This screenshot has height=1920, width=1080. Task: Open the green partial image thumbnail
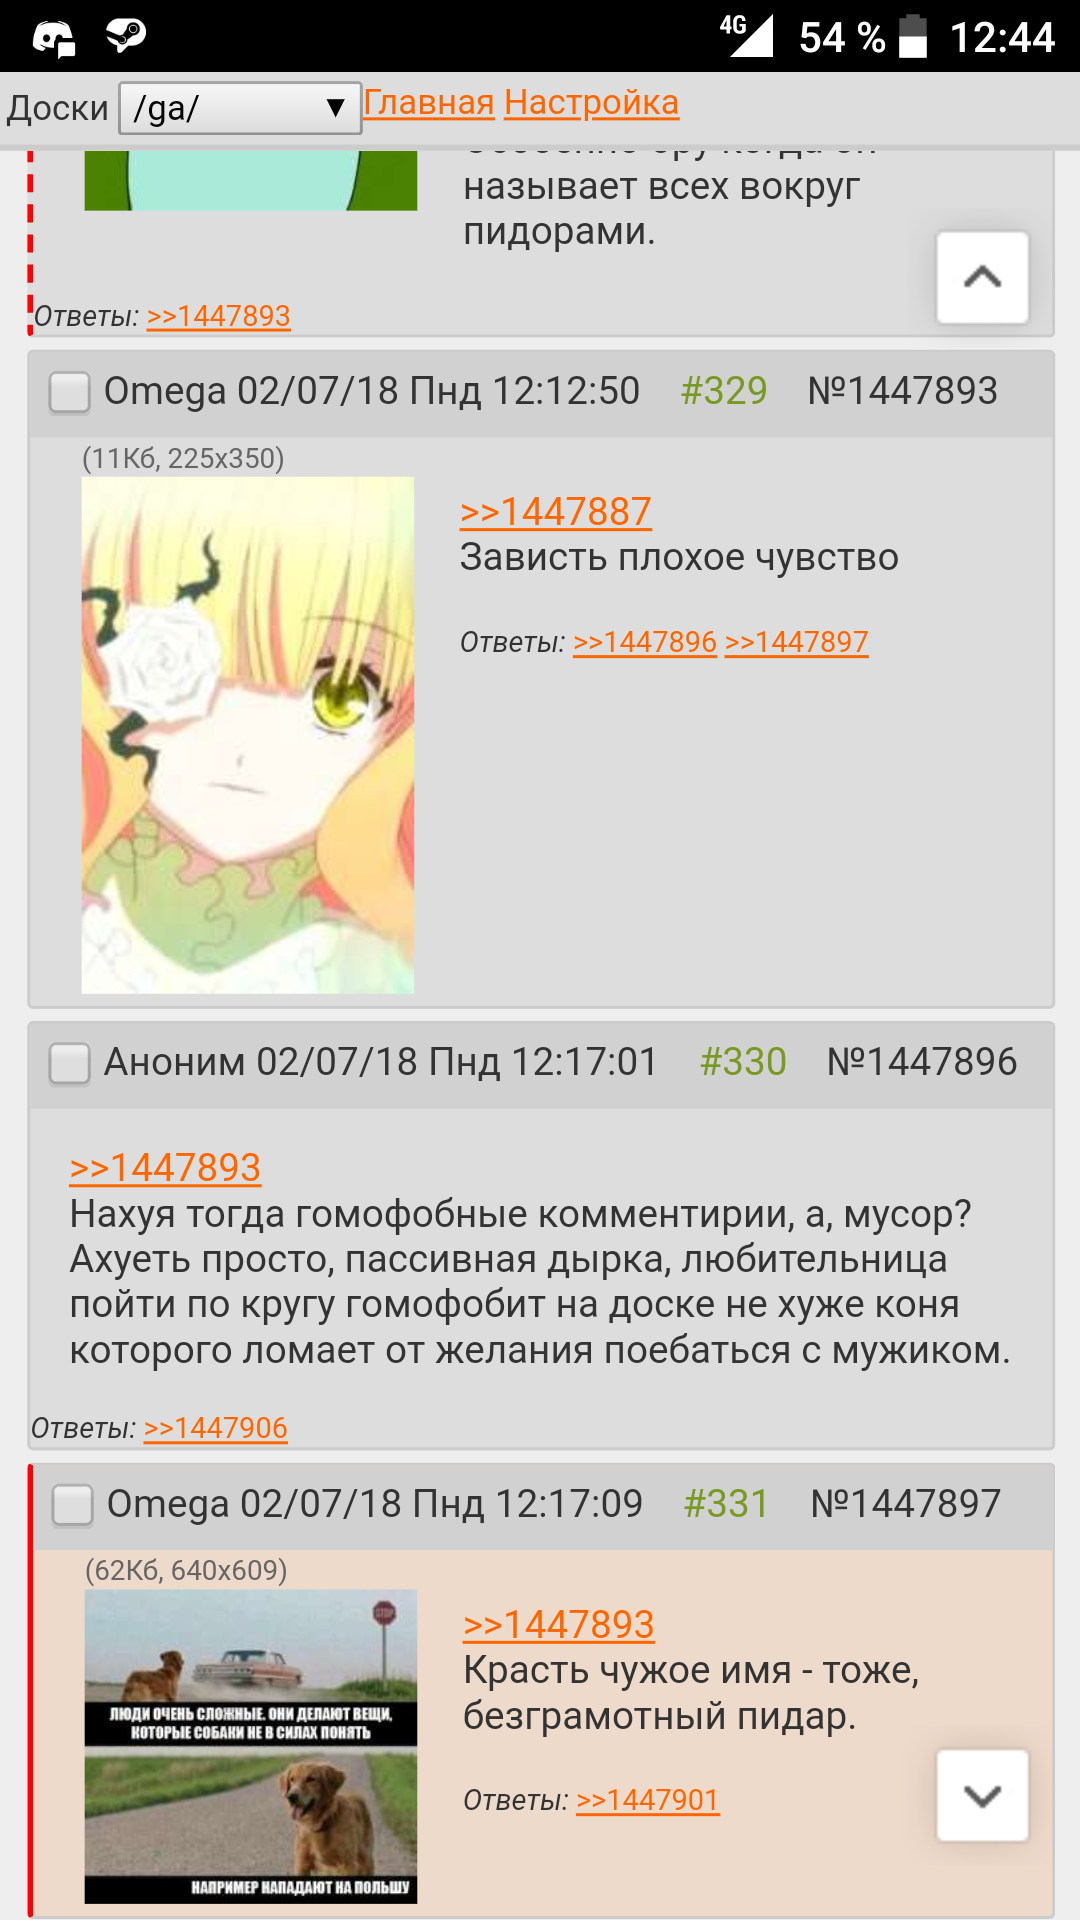[251, 181]
